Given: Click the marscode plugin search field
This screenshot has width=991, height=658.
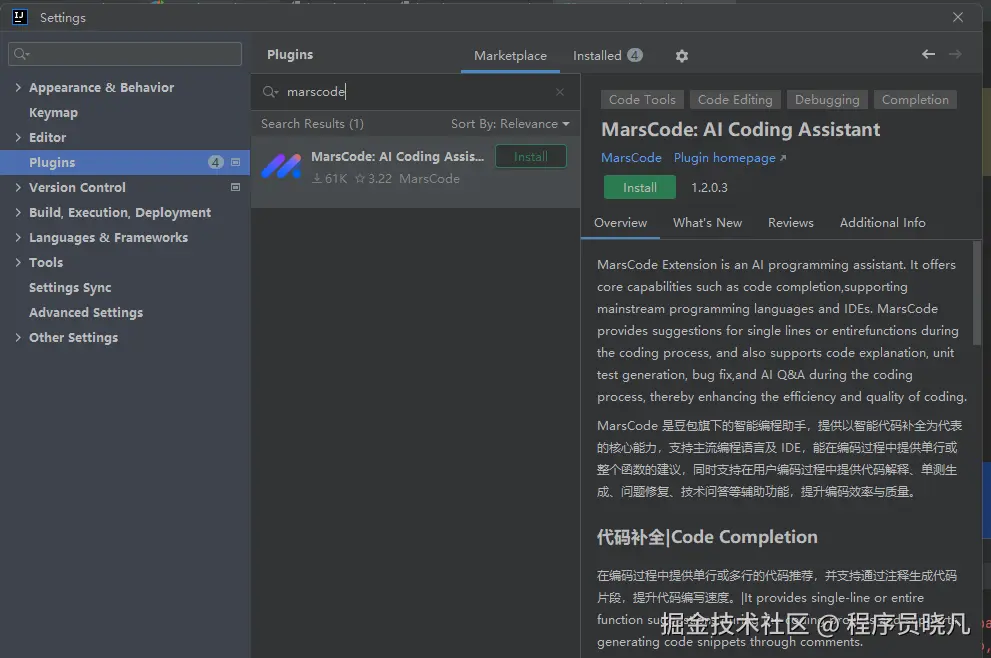Looking at the screenshot, I should pos(415,92).
